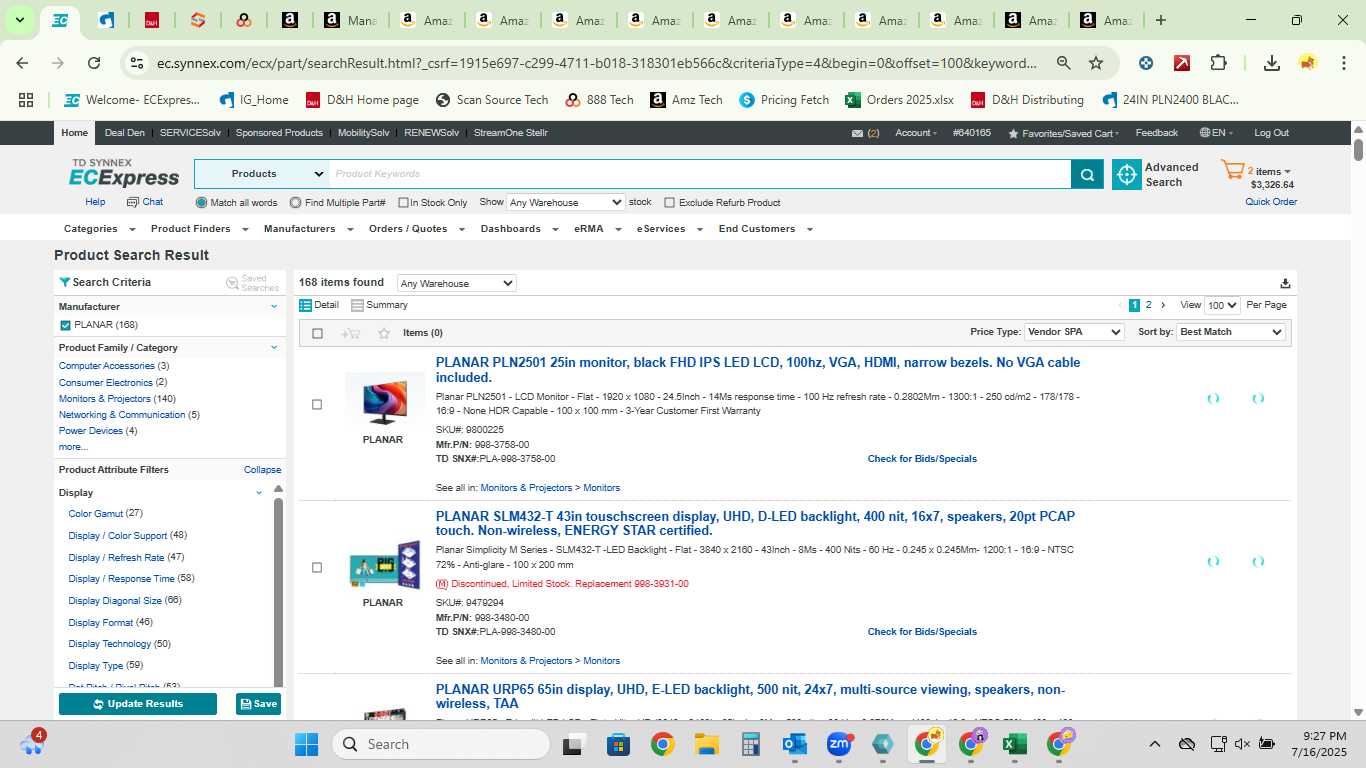The height and width of the screenshot is (768, 1366).
Task: Open warehouse dropdown beside 168 items found
Action: click(x=456, y=283)
